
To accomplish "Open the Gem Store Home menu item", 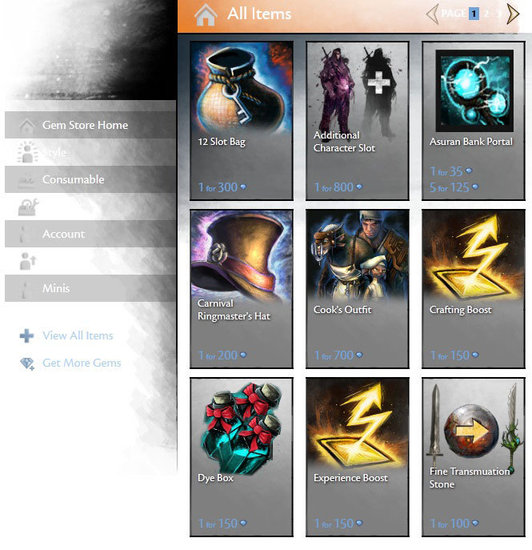I will (x=90, y=125).
